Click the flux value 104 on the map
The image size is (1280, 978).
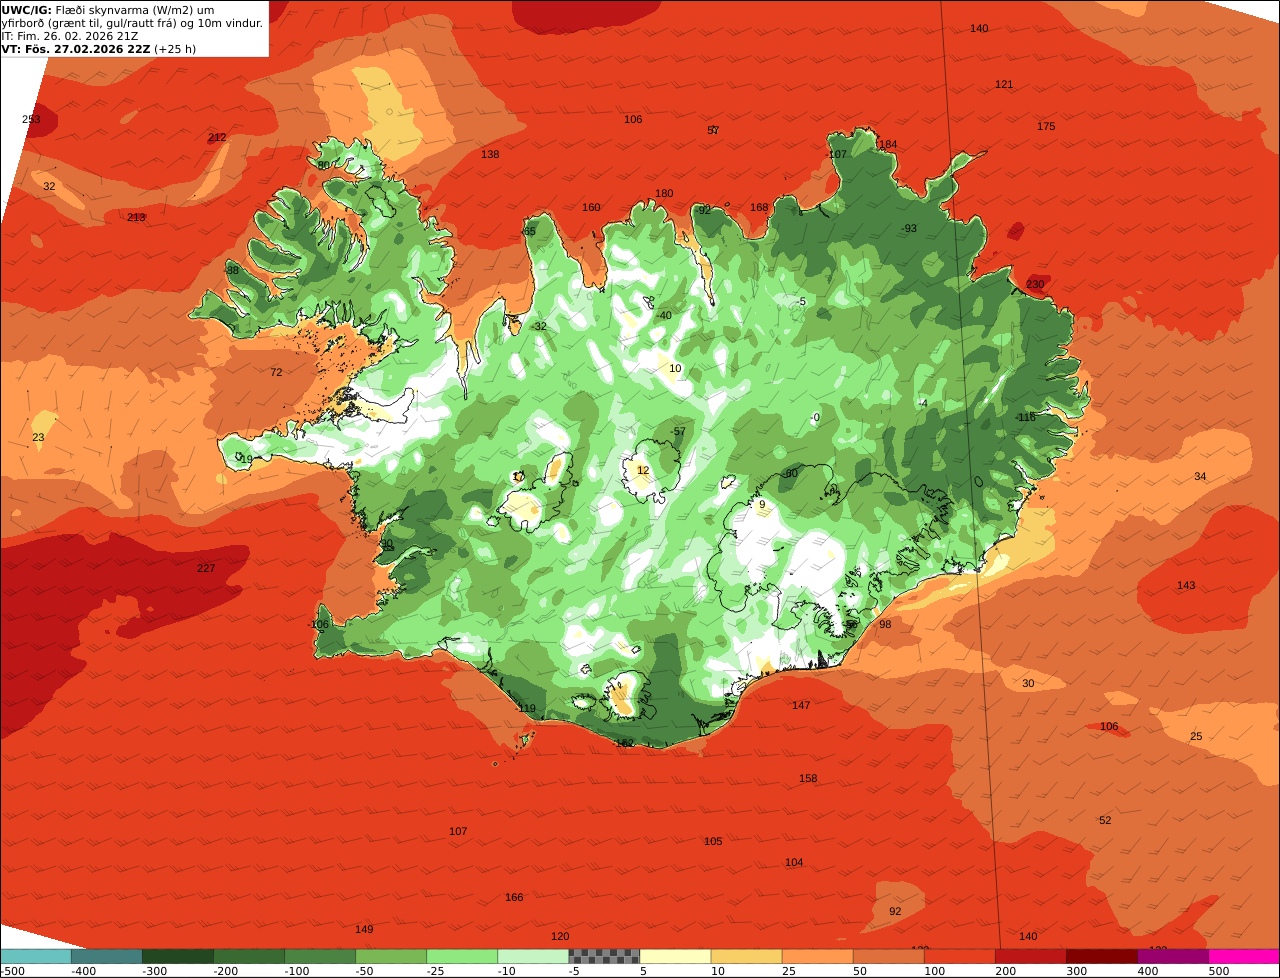pyautogui.click(x=794, y=862)
